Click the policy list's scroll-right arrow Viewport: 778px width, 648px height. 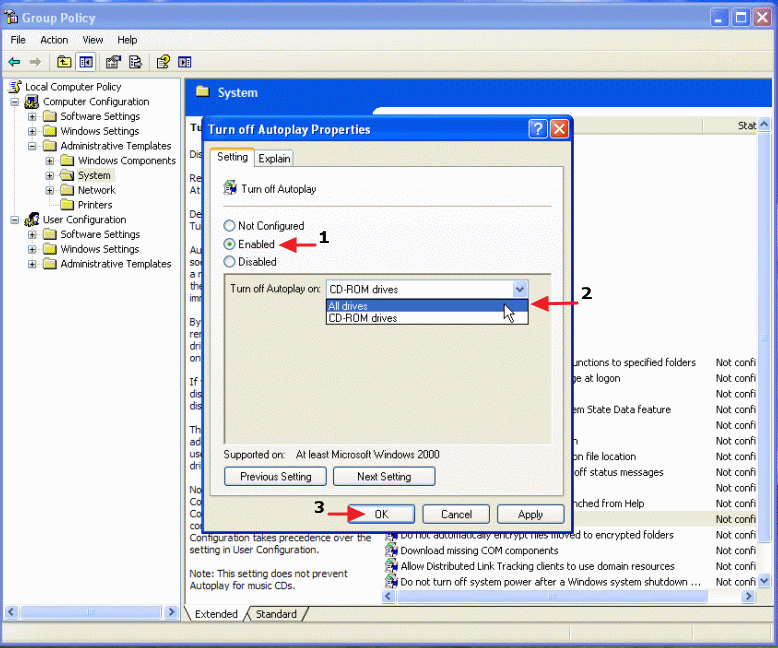tap(748, 596)
